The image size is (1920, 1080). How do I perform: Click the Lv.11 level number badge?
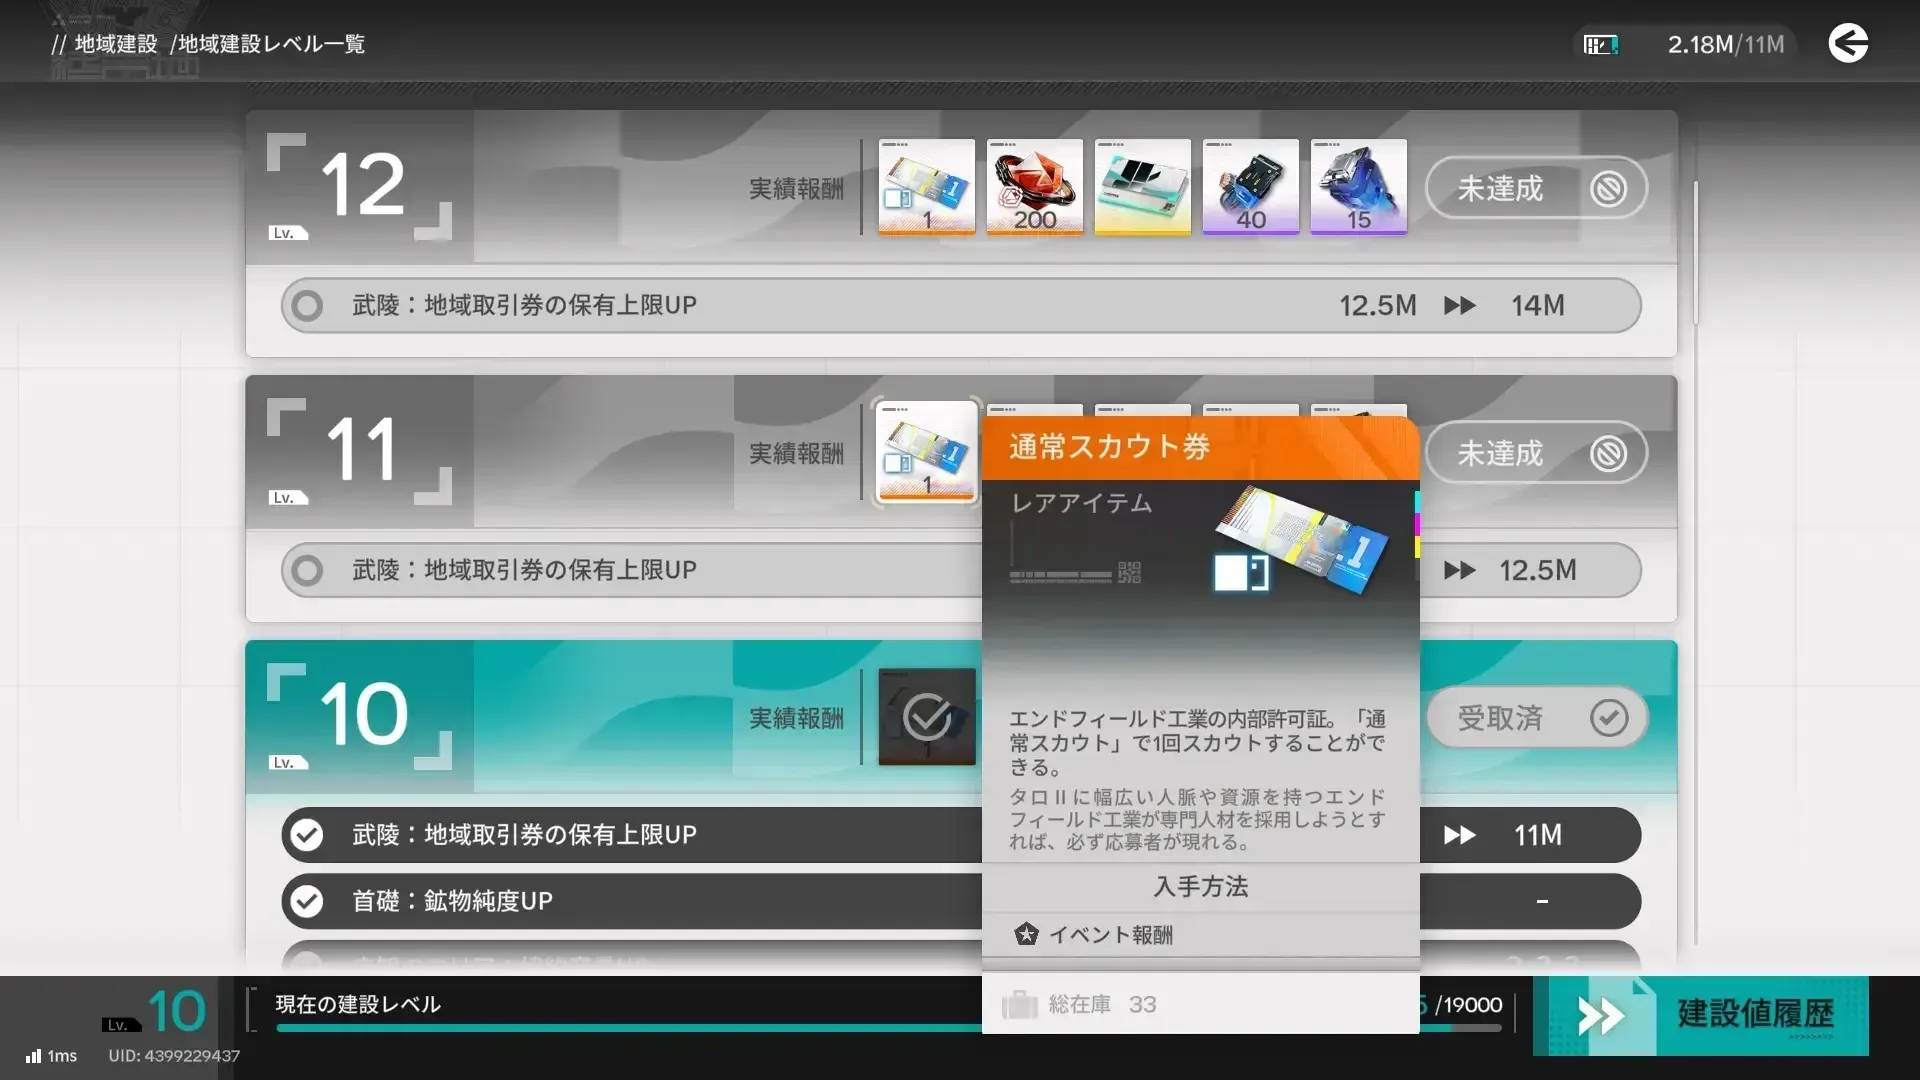point(360,452)
